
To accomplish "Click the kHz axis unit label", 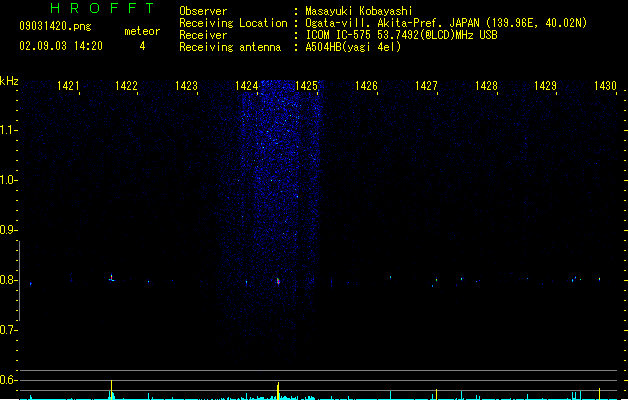I will tap(9, 81).
